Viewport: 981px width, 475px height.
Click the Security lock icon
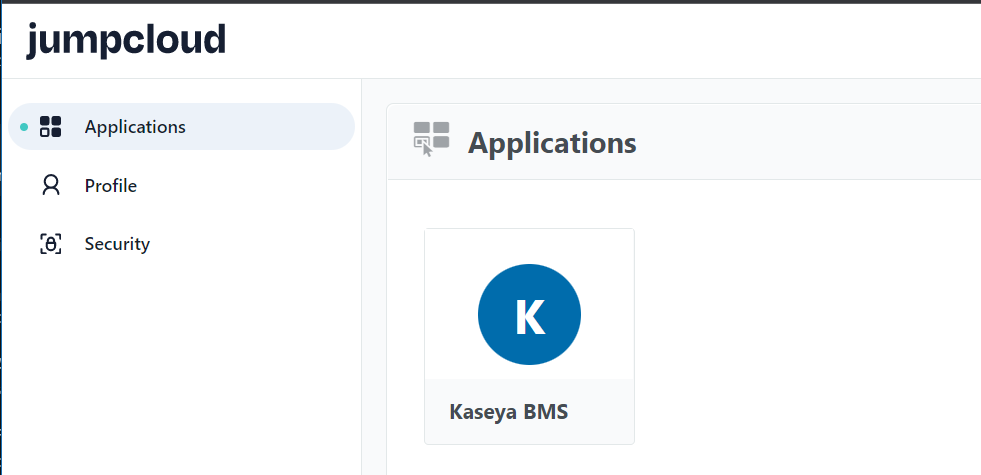click(50, 243)
